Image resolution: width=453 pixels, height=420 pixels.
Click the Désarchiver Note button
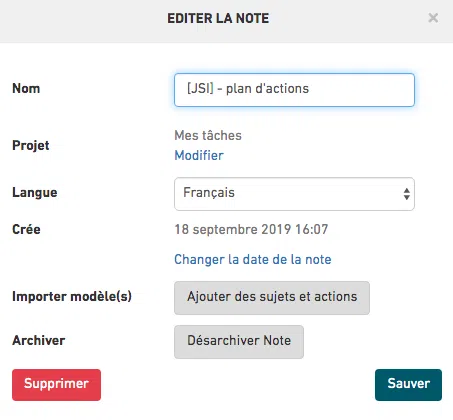tap(239, 342)
